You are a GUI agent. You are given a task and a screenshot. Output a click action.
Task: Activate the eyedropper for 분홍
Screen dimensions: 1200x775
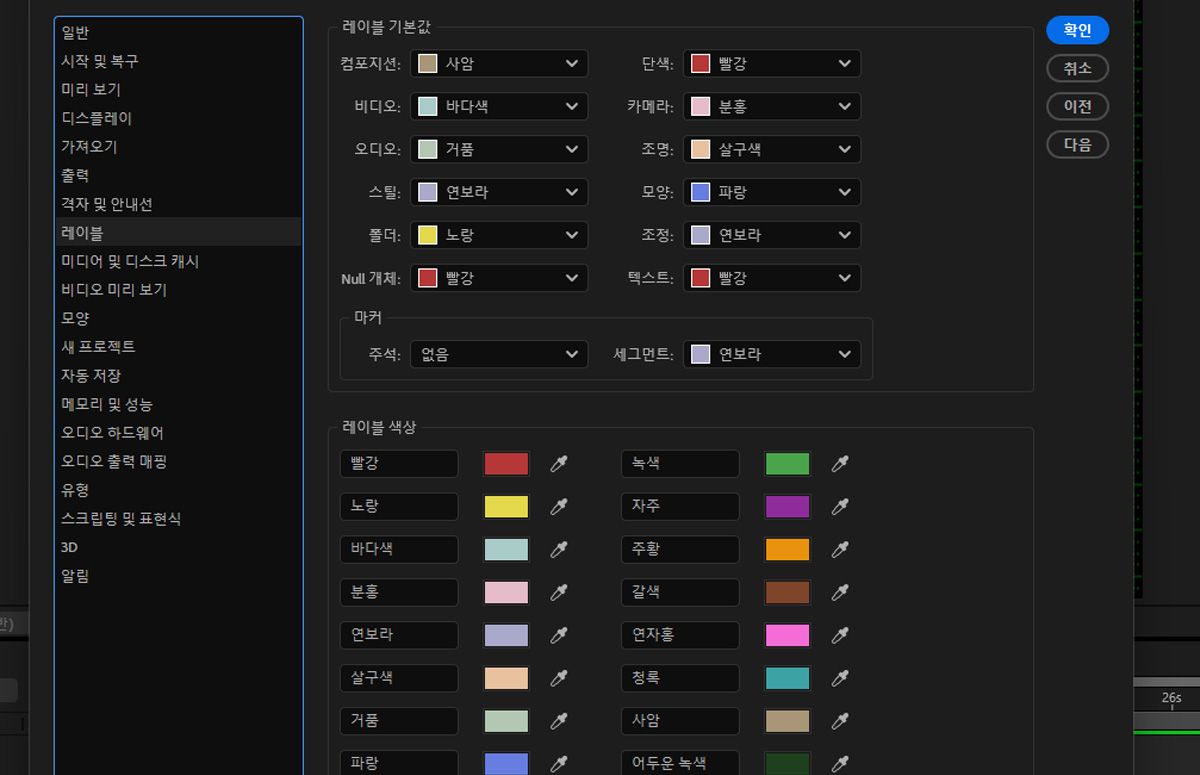tap(558, 592)
